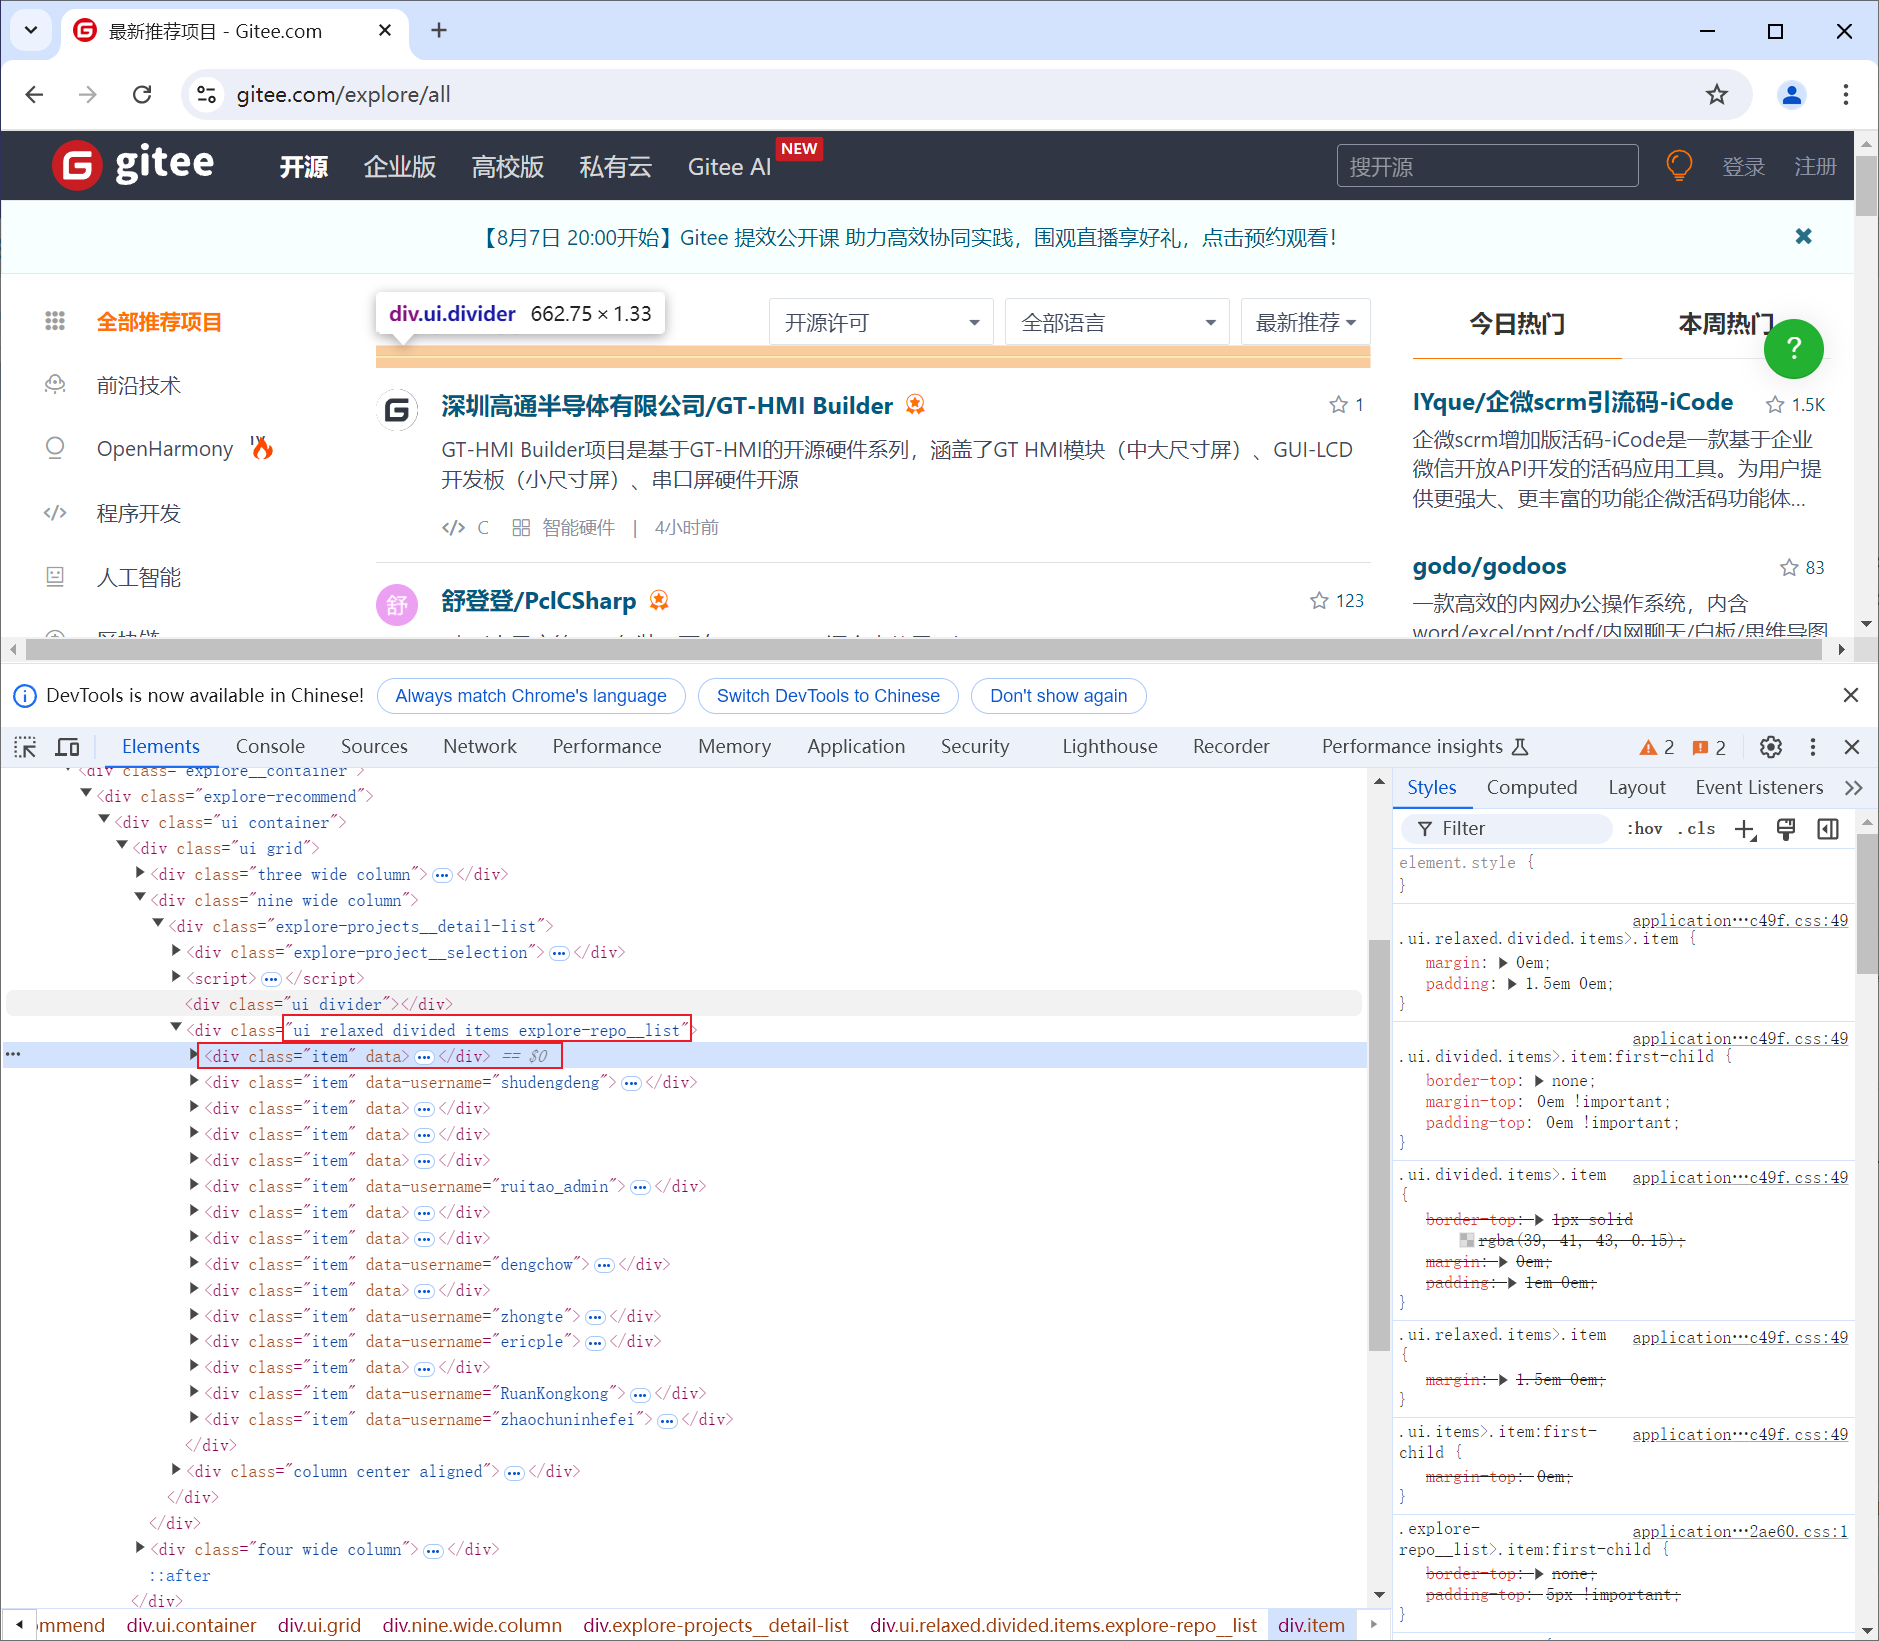This screenshot has height=1641, width=1879.
Task: Open a new browser tab
Action: point(439,30)
